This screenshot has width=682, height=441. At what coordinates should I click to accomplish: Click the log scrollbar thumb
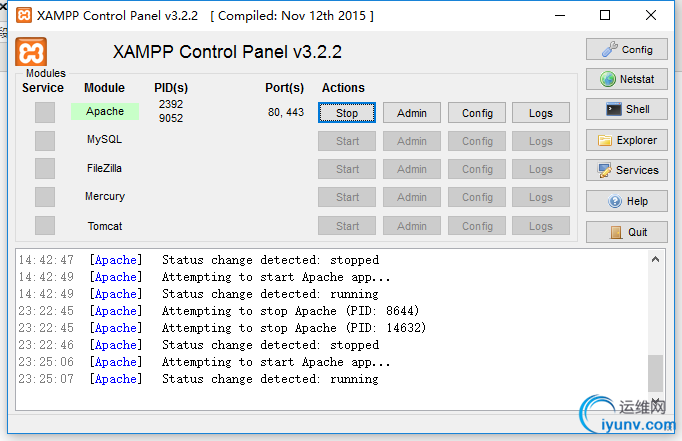[655, 373]
